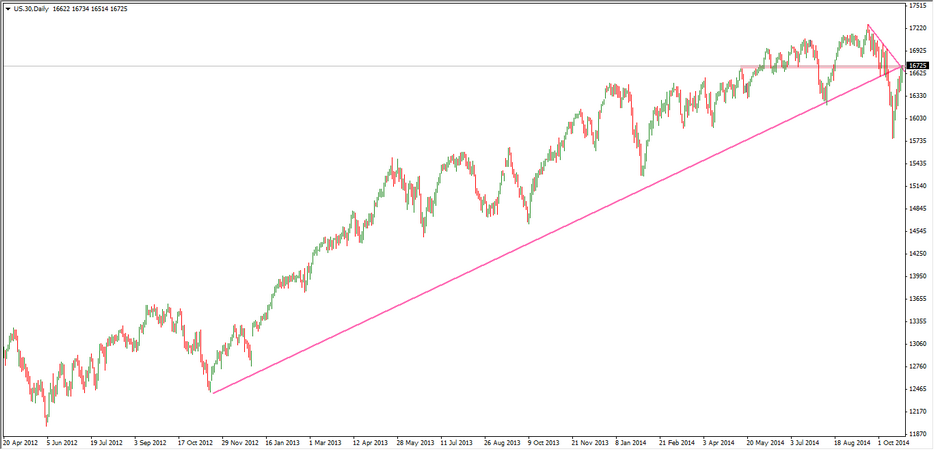Click the 20 Apr 2012 date label
Viewport: 934px width, 450px height.
(21, 440)
